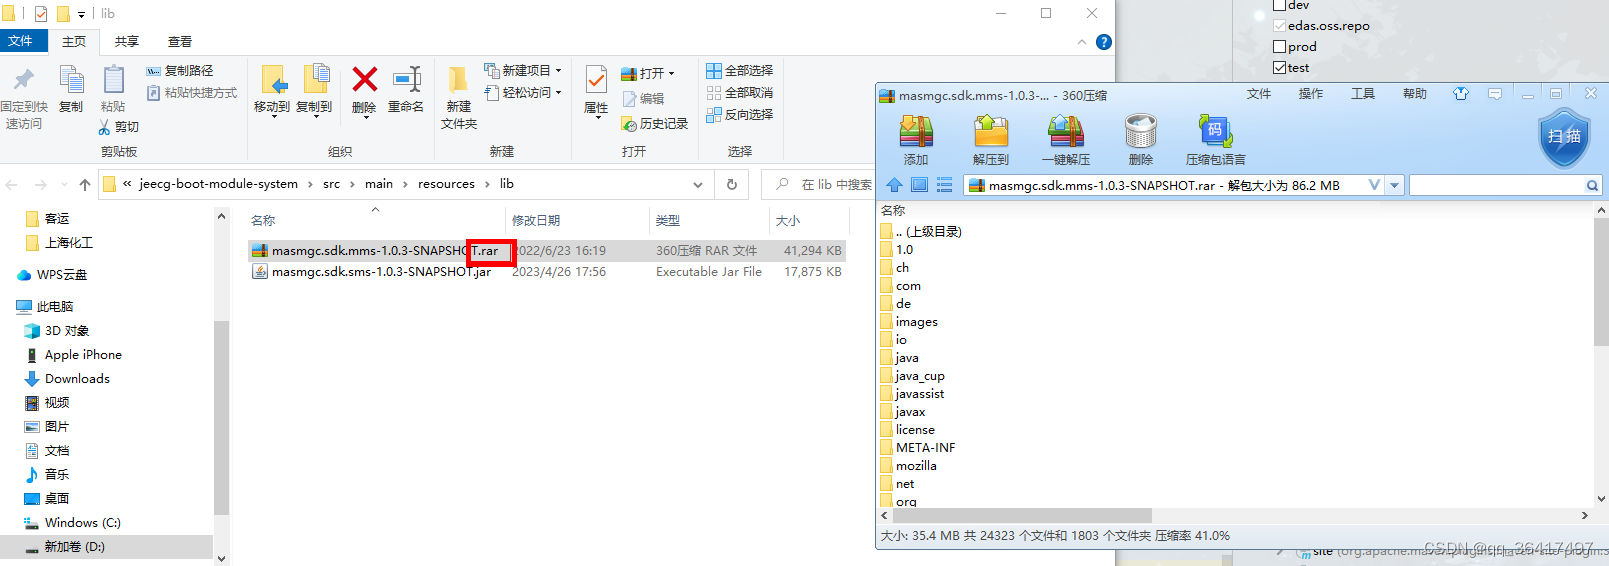This screenshot has height=566, width=1609.
Task: Click the Copy (复制) ribbon icon
Action: click(x=71, y=80)
